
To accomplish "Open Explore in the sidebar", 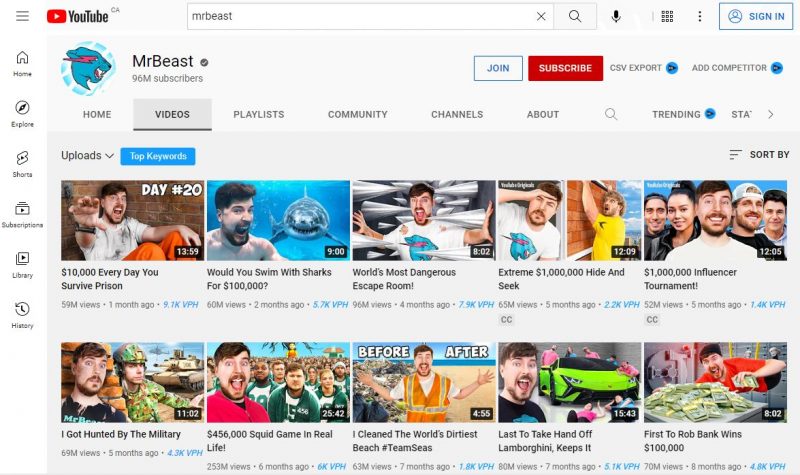I will (x=22, y=114).
